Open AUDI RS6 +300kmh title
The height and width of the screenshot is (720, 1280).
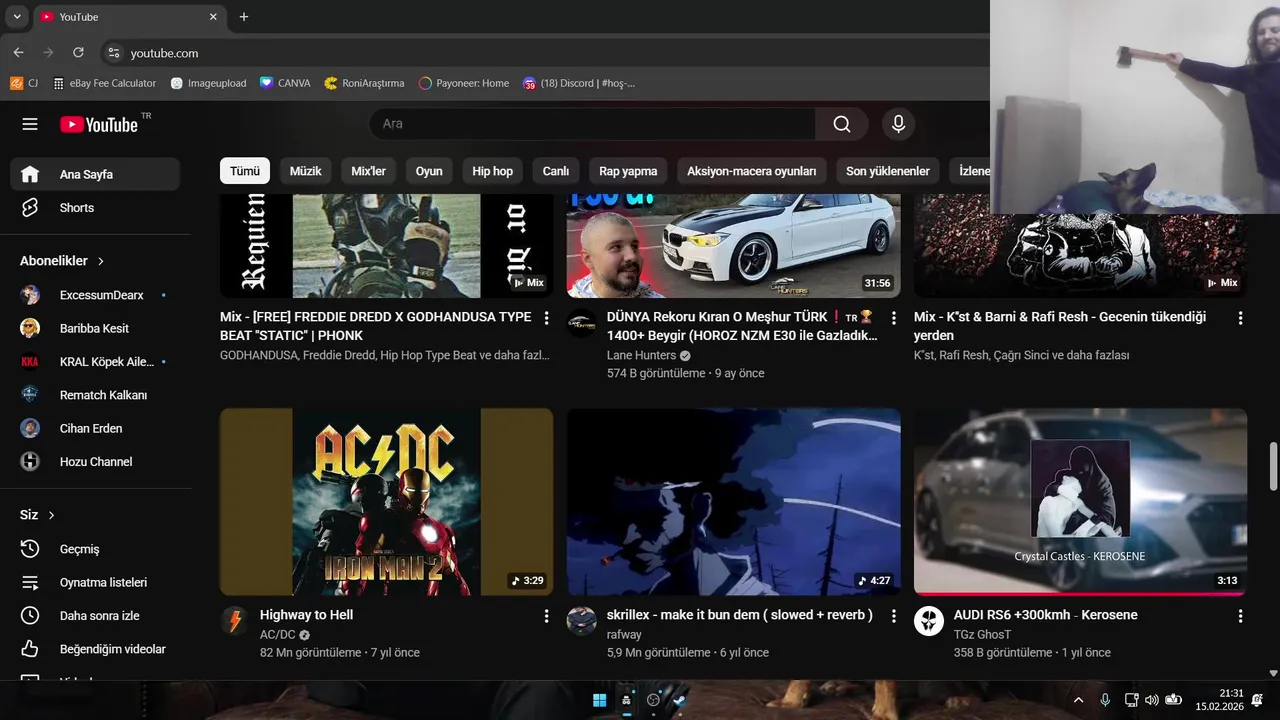click(1045, 615)
